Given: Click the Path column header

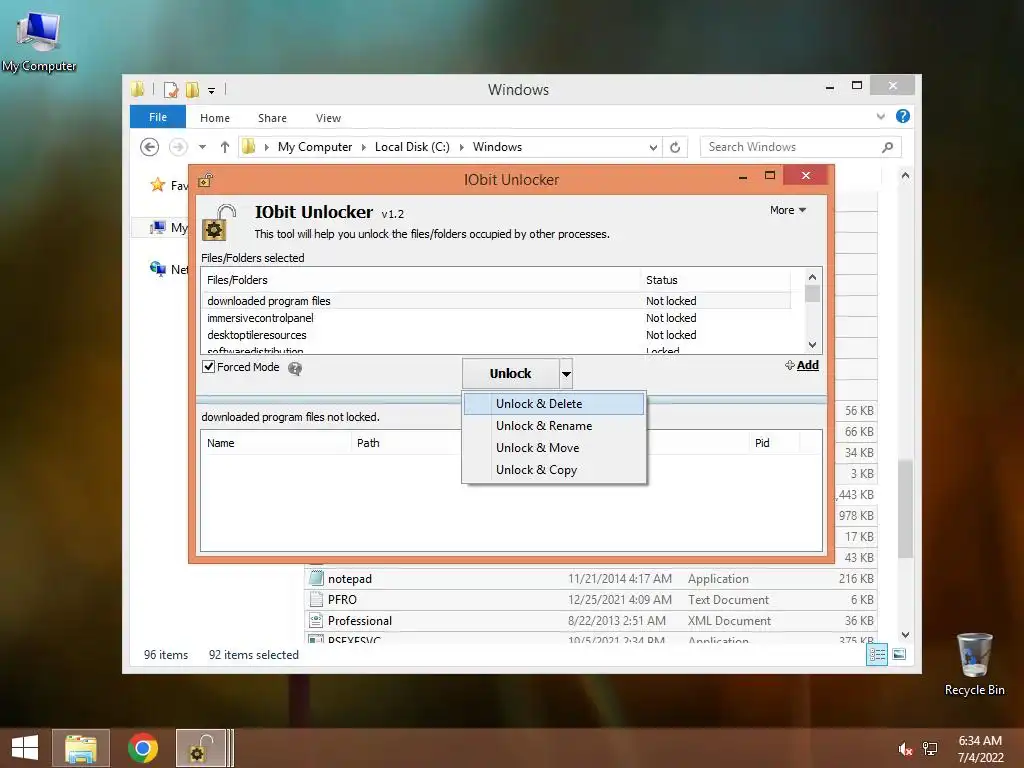Looking at the screenshot, I should coord(407,443).
